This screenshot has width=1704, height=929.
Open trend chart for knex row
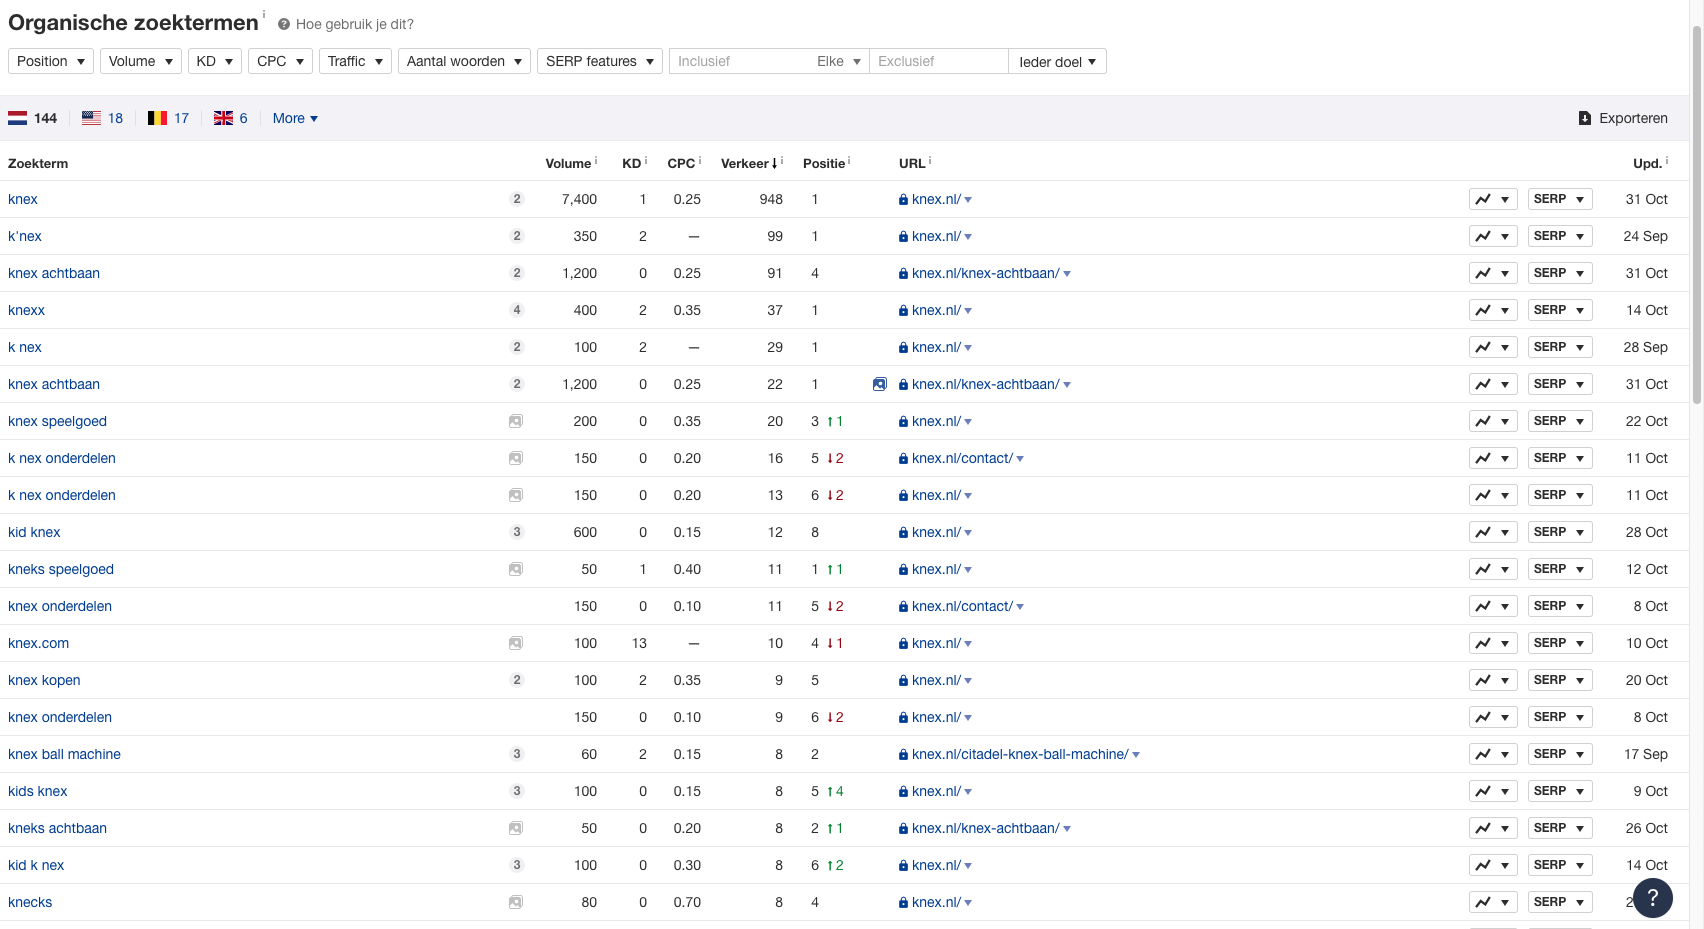point(1493,199)
